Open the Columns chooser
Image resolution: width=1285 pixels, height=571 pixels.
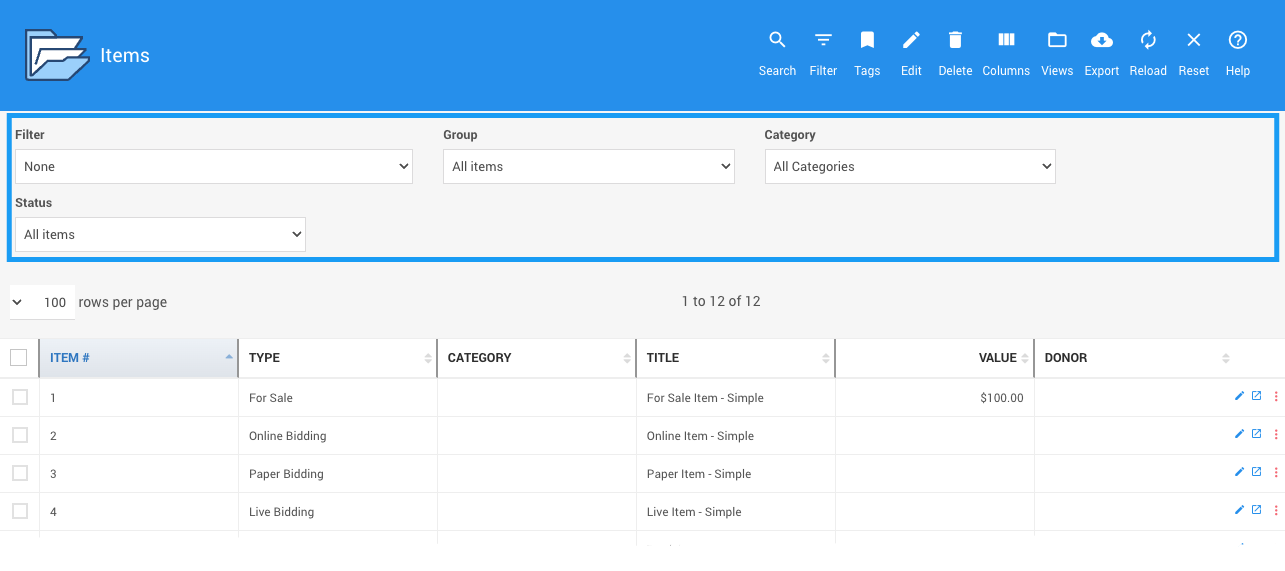click(1006, 53)
